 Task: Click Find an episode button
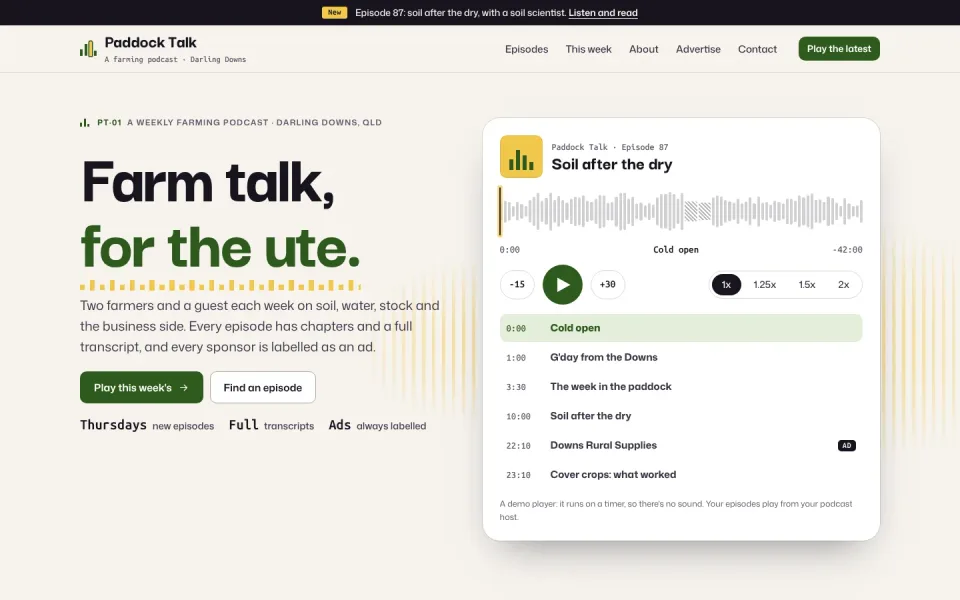tap(263, 388)
